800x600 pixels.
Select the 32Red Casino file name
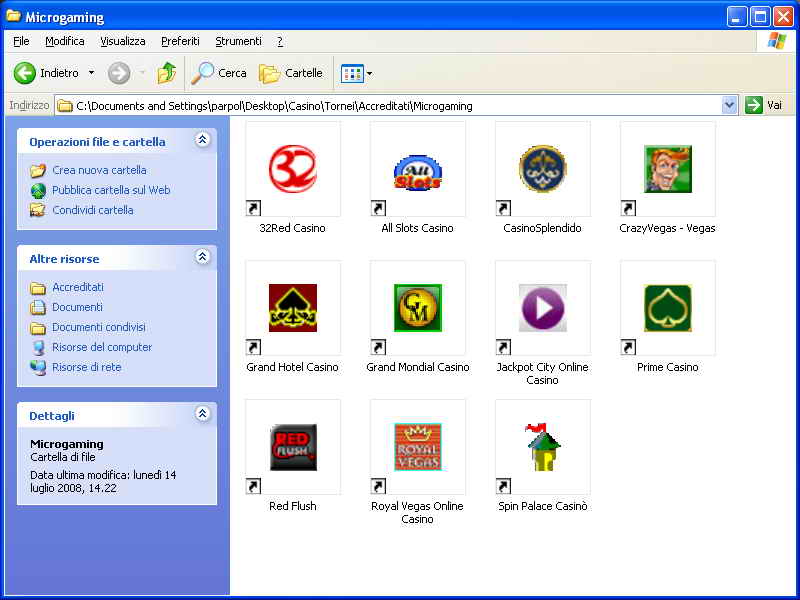tap(293, 228)
